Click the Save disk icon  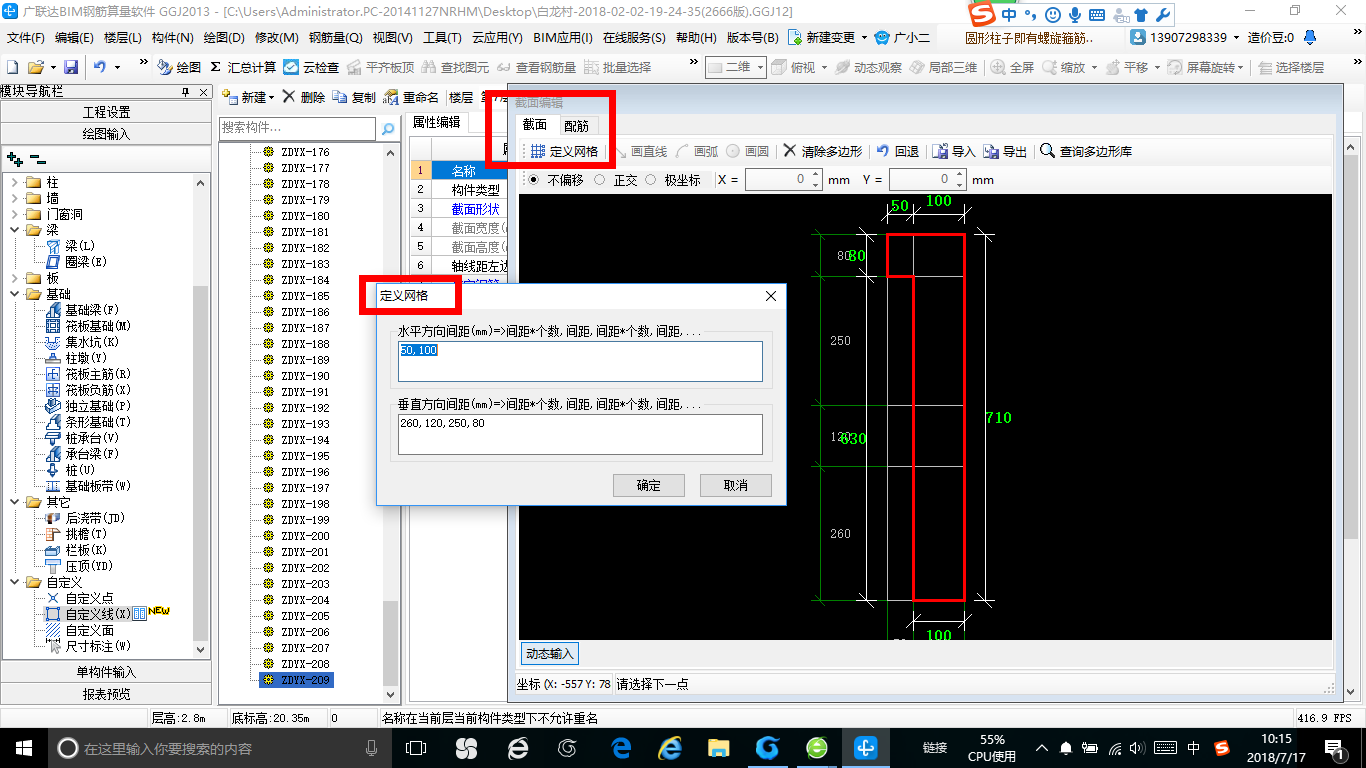point(71,67)
